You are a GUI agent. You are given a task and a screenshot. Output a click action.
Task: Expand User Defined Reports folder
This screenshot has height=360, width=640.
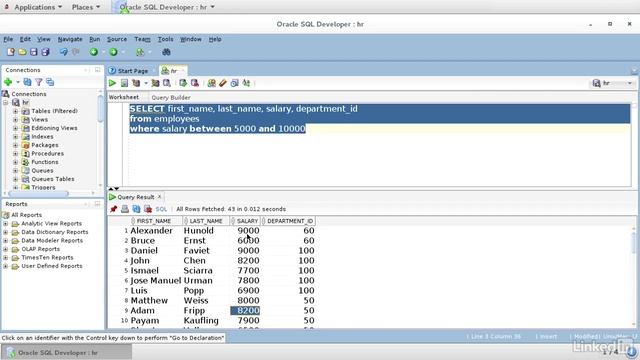(6, 266)
